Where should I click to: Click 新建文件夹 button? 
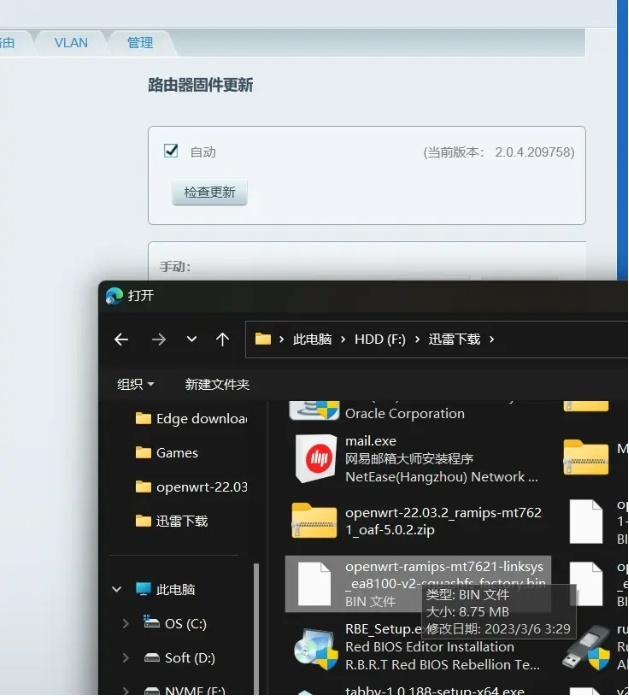pos(217,384)
